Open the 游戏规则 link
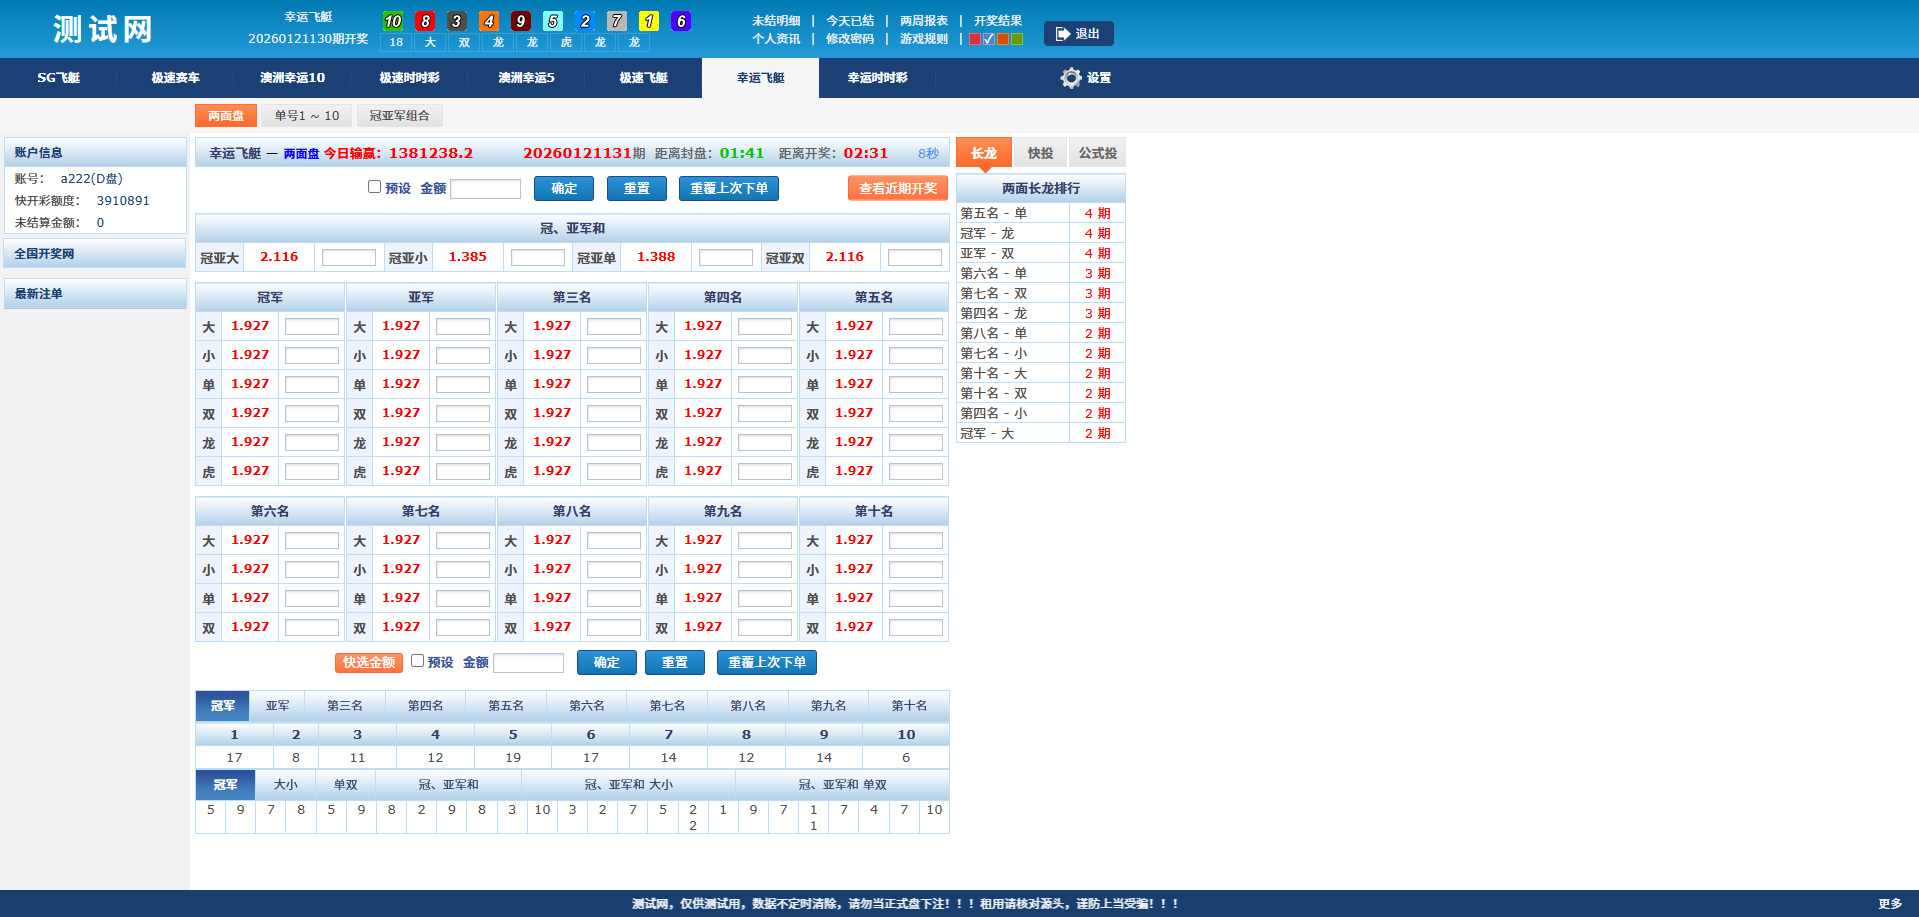The height and width of the screenshot is (917, 1919). pyautogui.click(x=923, y=39)
